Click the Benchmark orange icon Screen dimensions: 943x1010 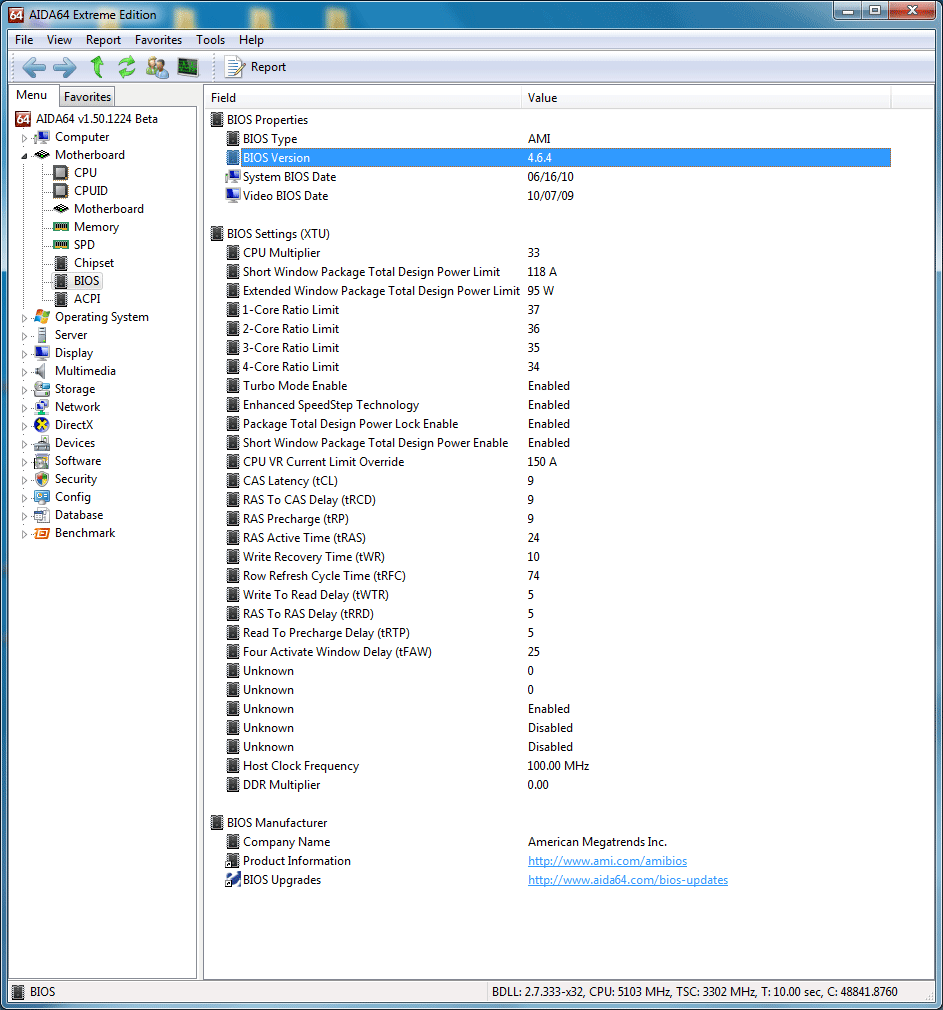[x=42, y=533]
